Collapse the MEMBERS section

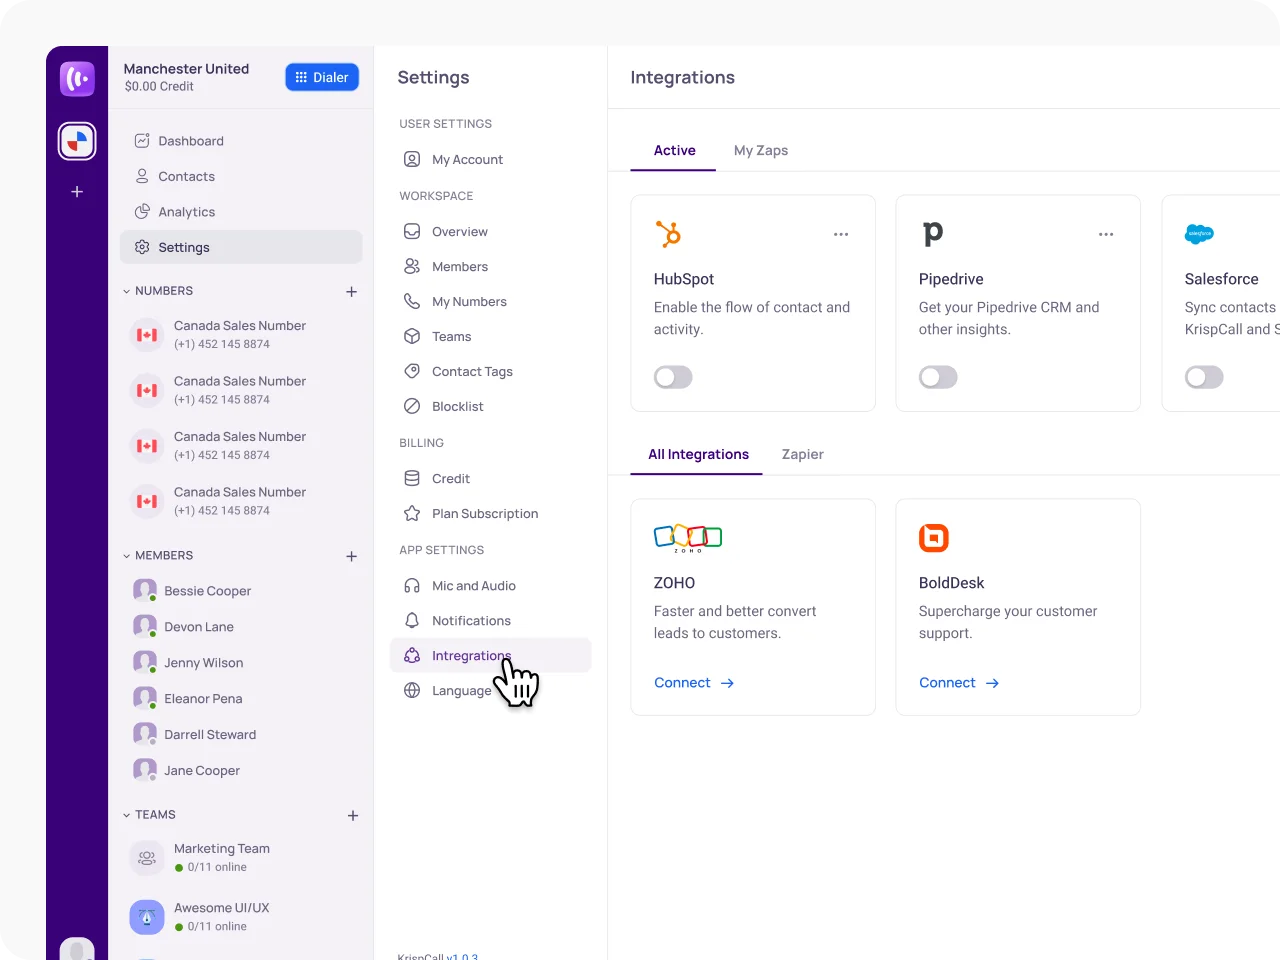click(x=127, y=556)
